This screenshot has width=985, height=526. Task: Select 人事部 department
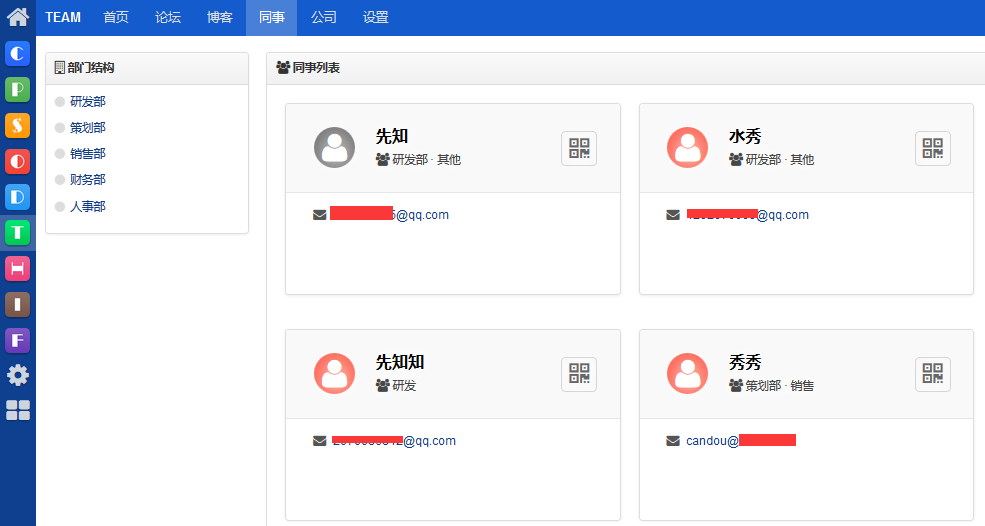click(88, 206)
